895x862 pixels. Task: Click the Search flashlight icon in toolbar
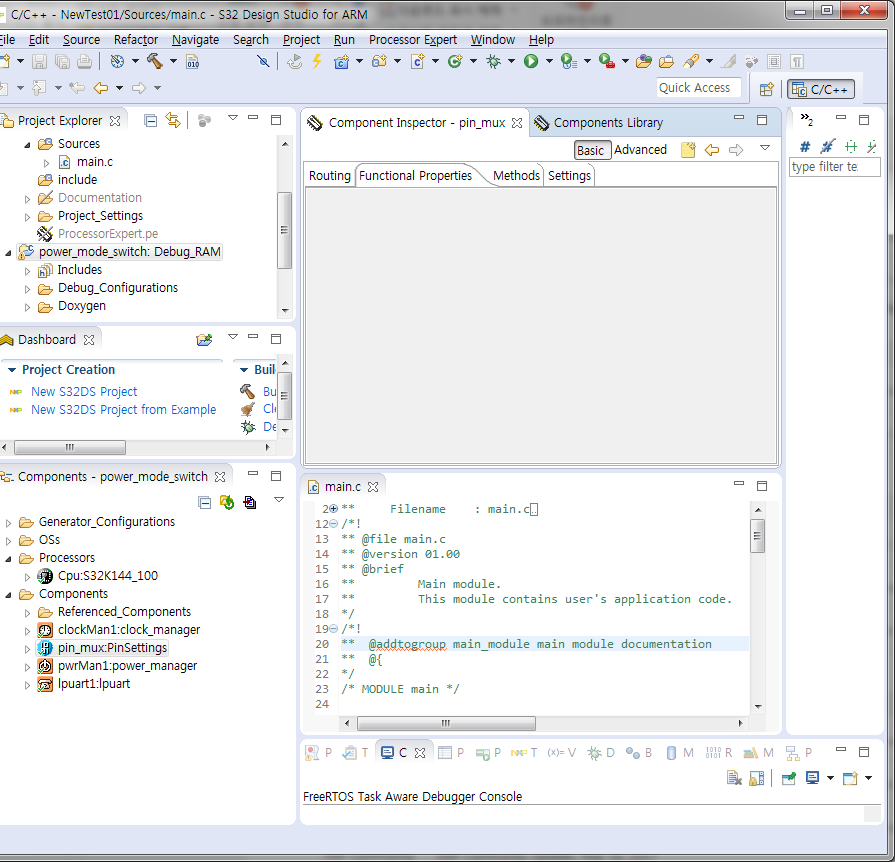(x=691, y=61)
